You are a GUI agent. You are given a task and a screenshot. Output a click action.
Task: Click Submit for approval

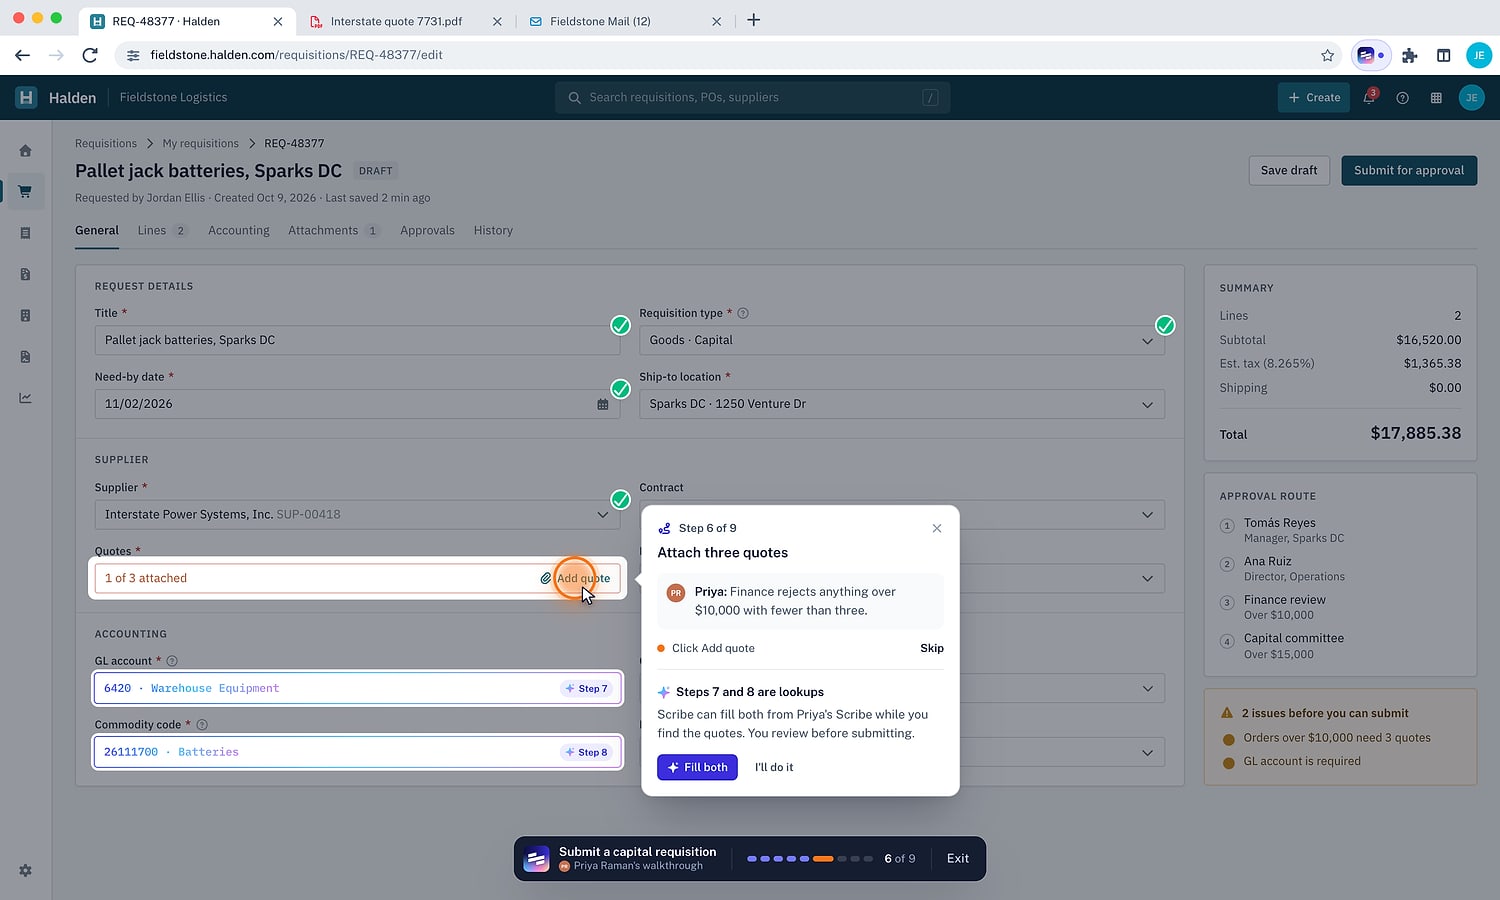coord(1409,170)
